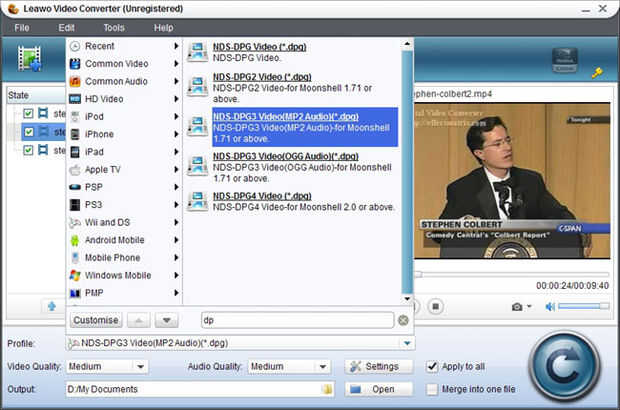Click the registration key icon
620x410 pixels.
[597, 72]
